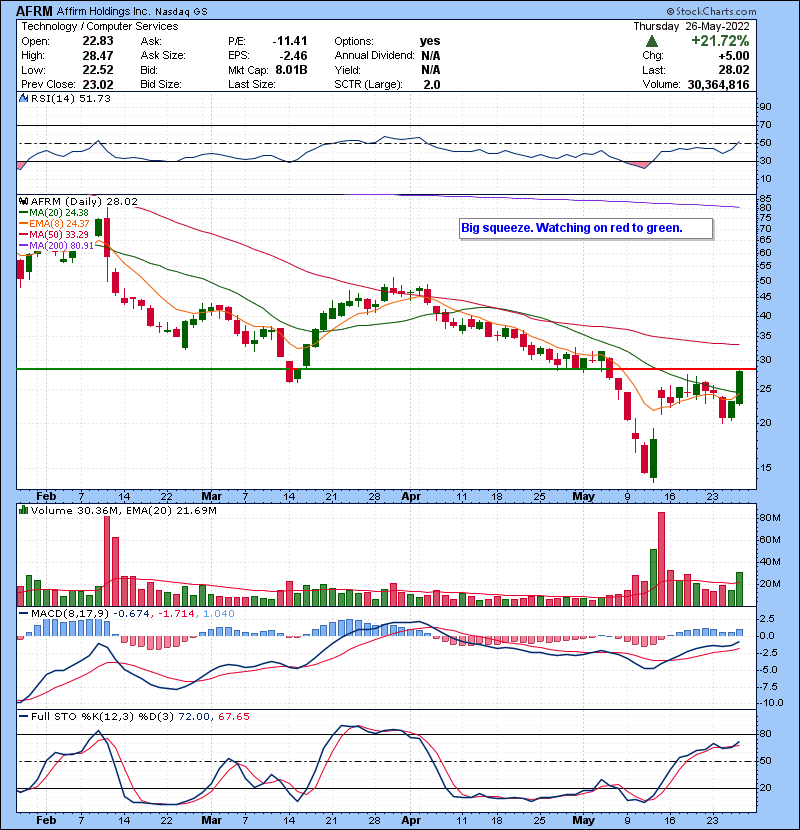Click the Volume 30.36M, EMA(20) 21.69M label
The image size is (800, 830).
tap(123, 511)
